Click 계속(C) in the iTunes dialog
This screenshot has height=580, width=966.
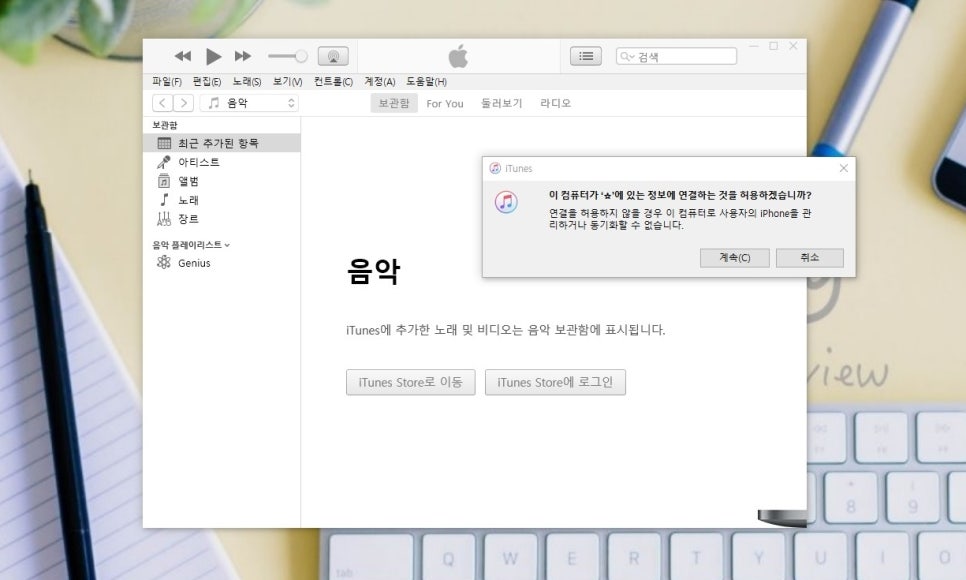[x=734, y=258]
